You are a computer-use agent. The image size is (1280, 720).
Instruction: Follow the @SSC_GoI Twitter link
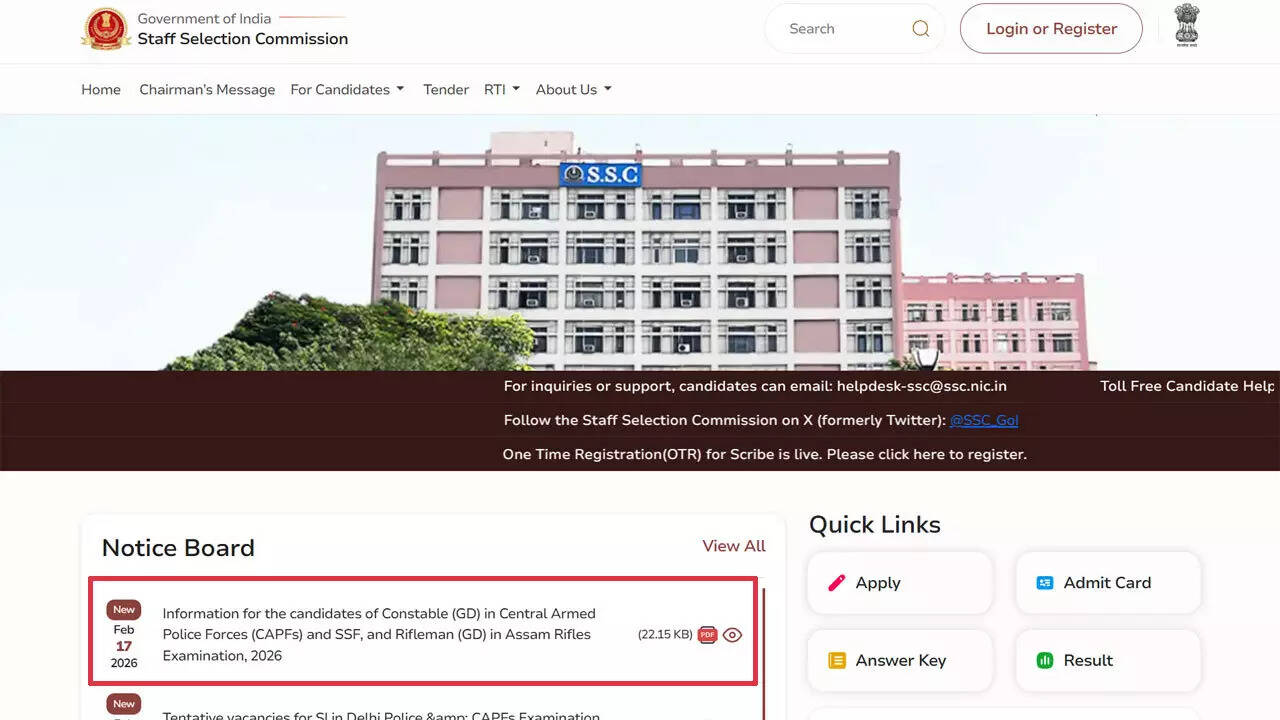984,420
